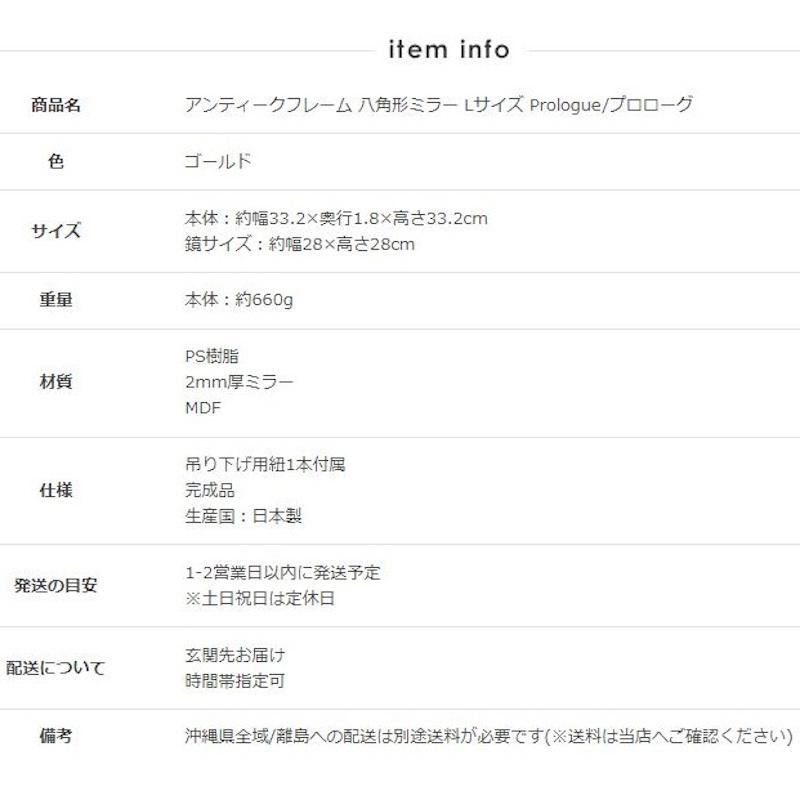Image resolution: width=800 pixels, height=800 pixels.
Task: Select the 仕様 row label
Action: point(56,491)
